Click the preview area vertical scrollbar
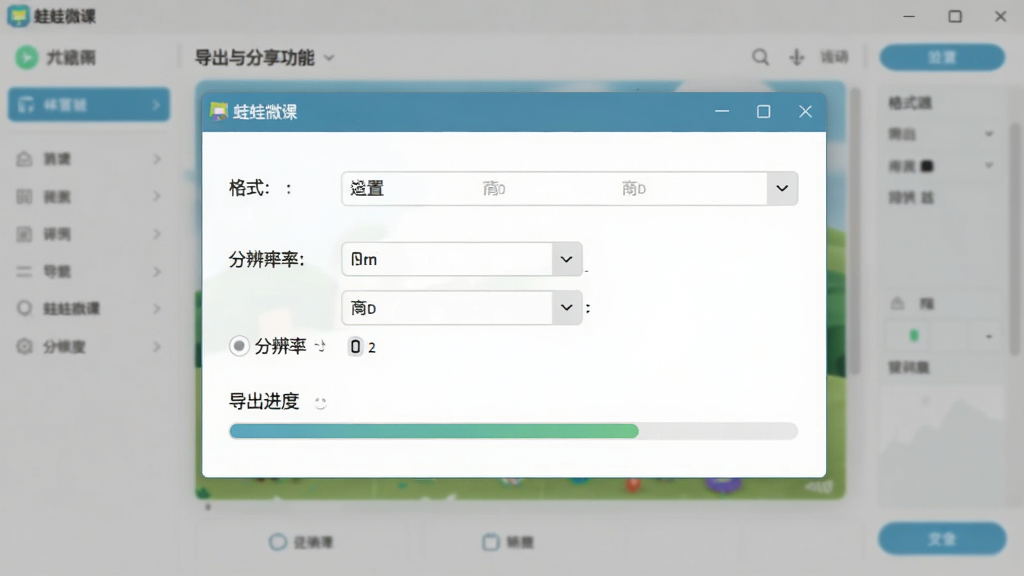 [x=854, y=232]
